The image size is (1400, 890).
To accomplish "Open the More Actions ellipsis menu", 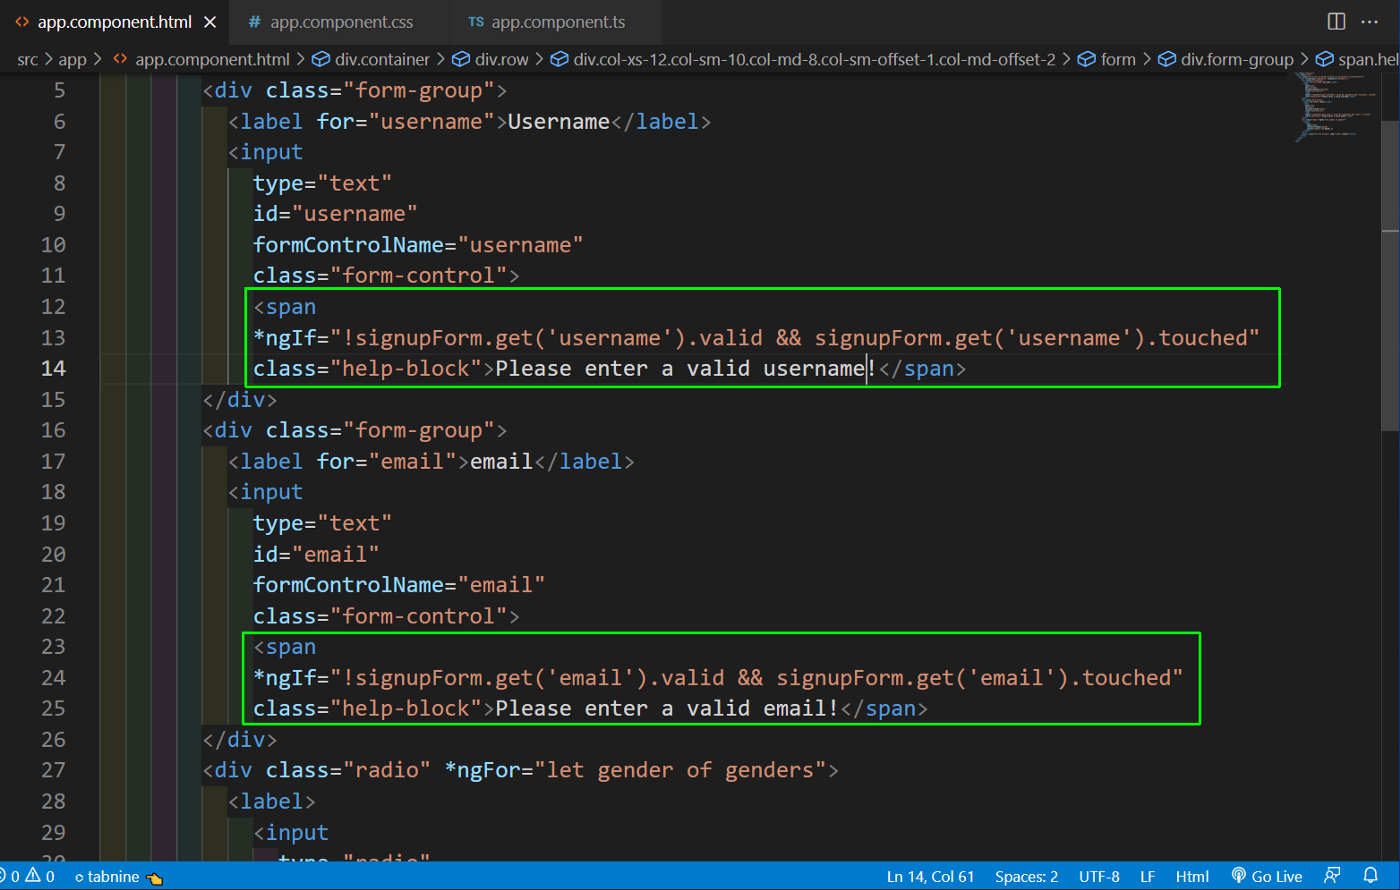I will click(1370, 22).
